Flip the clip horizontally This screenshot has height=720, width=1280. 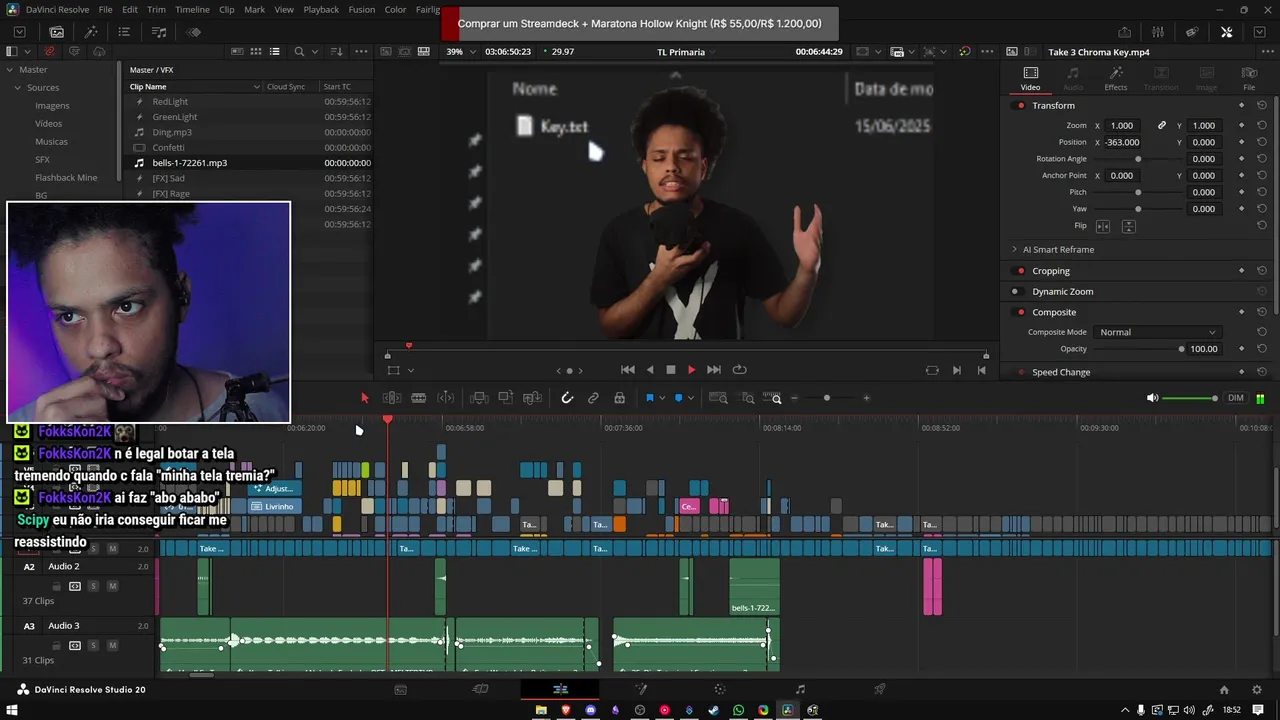click(1104, 226)
